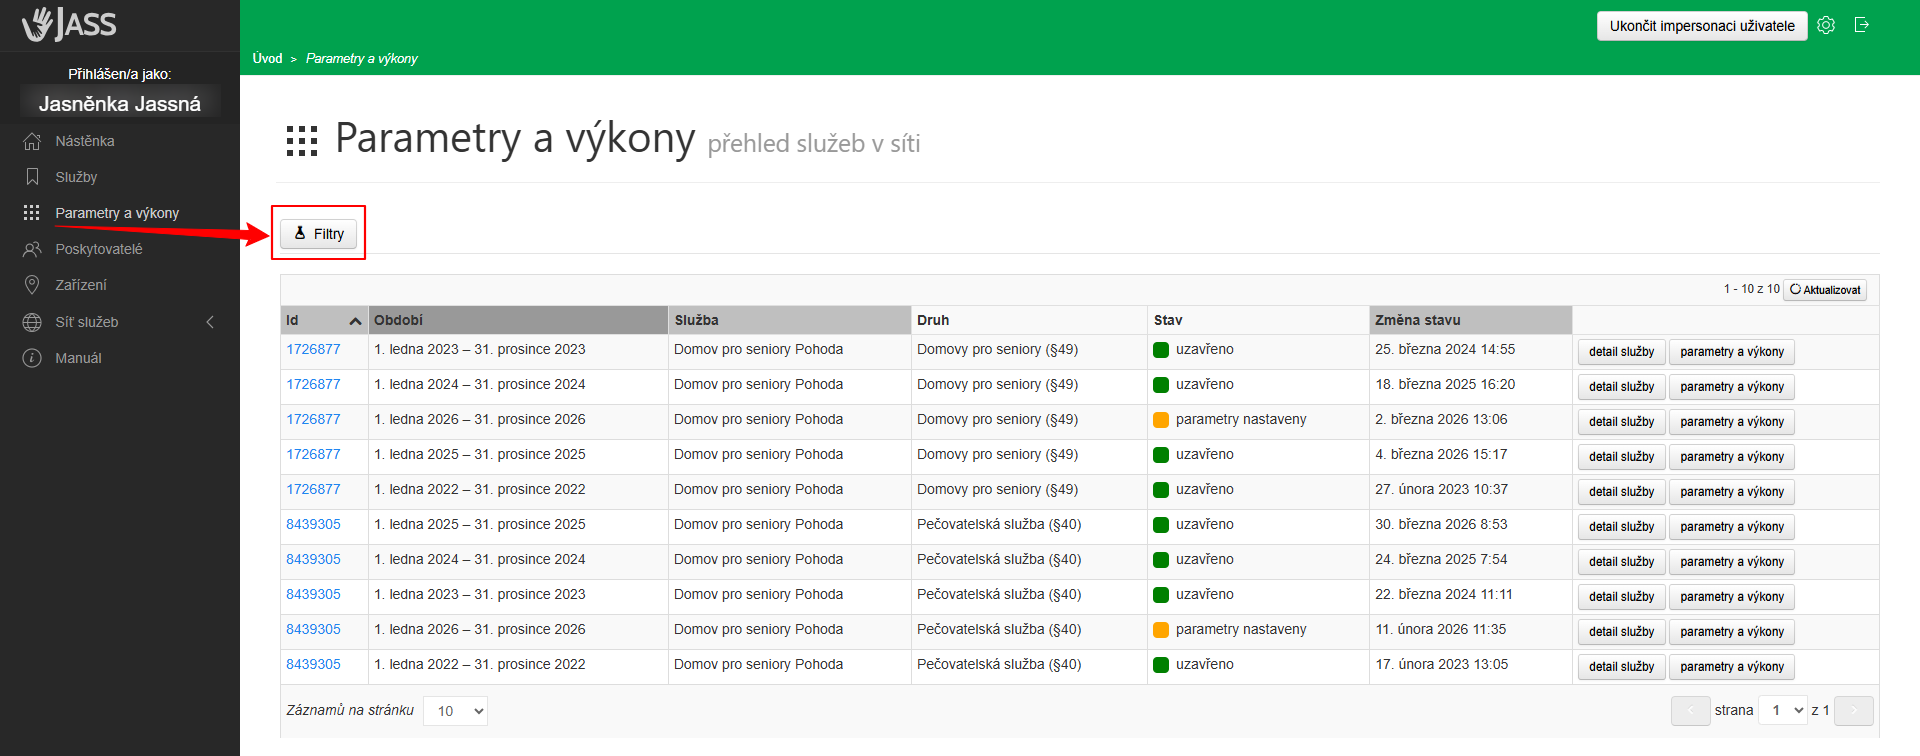This screenshot has width=1920, height=756.
Task: Click the Zařízení location pin icon
Action: point(32,285)
